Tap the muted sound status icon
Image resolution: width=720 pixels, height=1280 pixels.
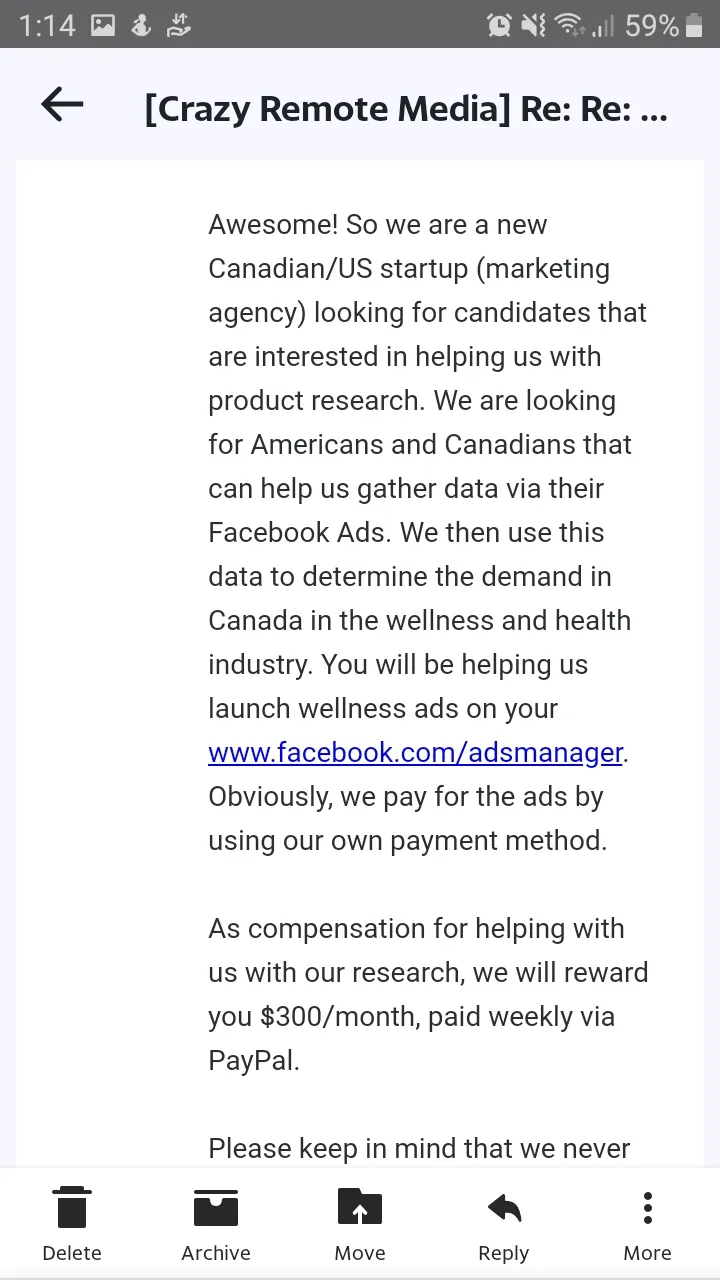click(x=534, y=25)
